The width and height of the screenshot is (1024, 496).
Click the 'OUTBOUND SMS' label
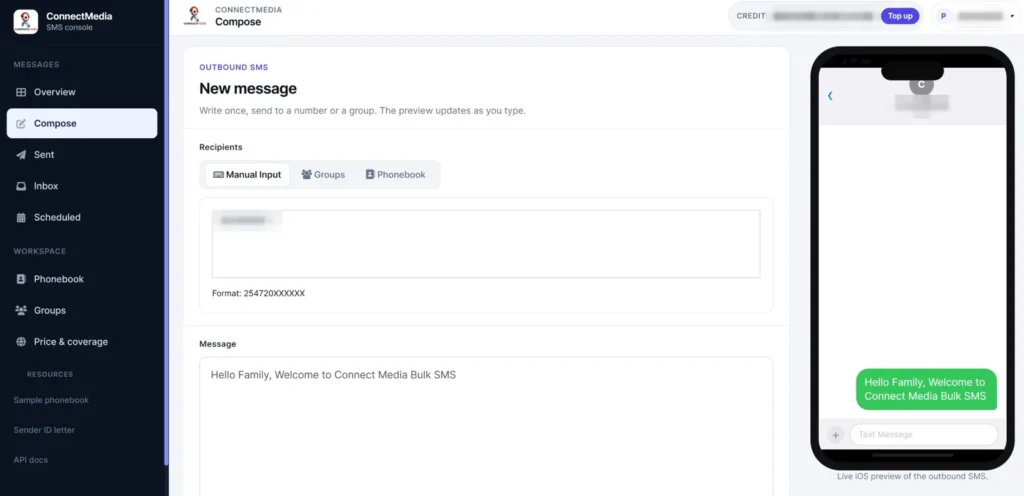(x=234, y=67)
